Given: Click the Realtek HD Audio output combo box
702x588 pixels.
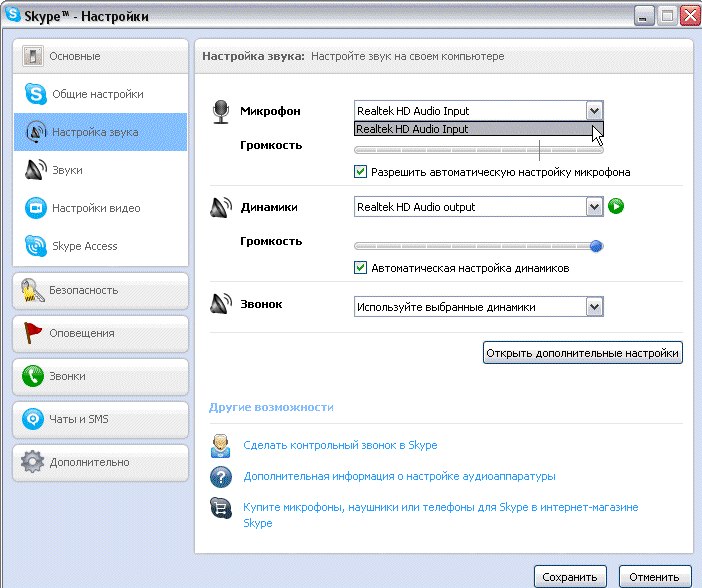Looking at the screenshot, I should pos(479,207).
